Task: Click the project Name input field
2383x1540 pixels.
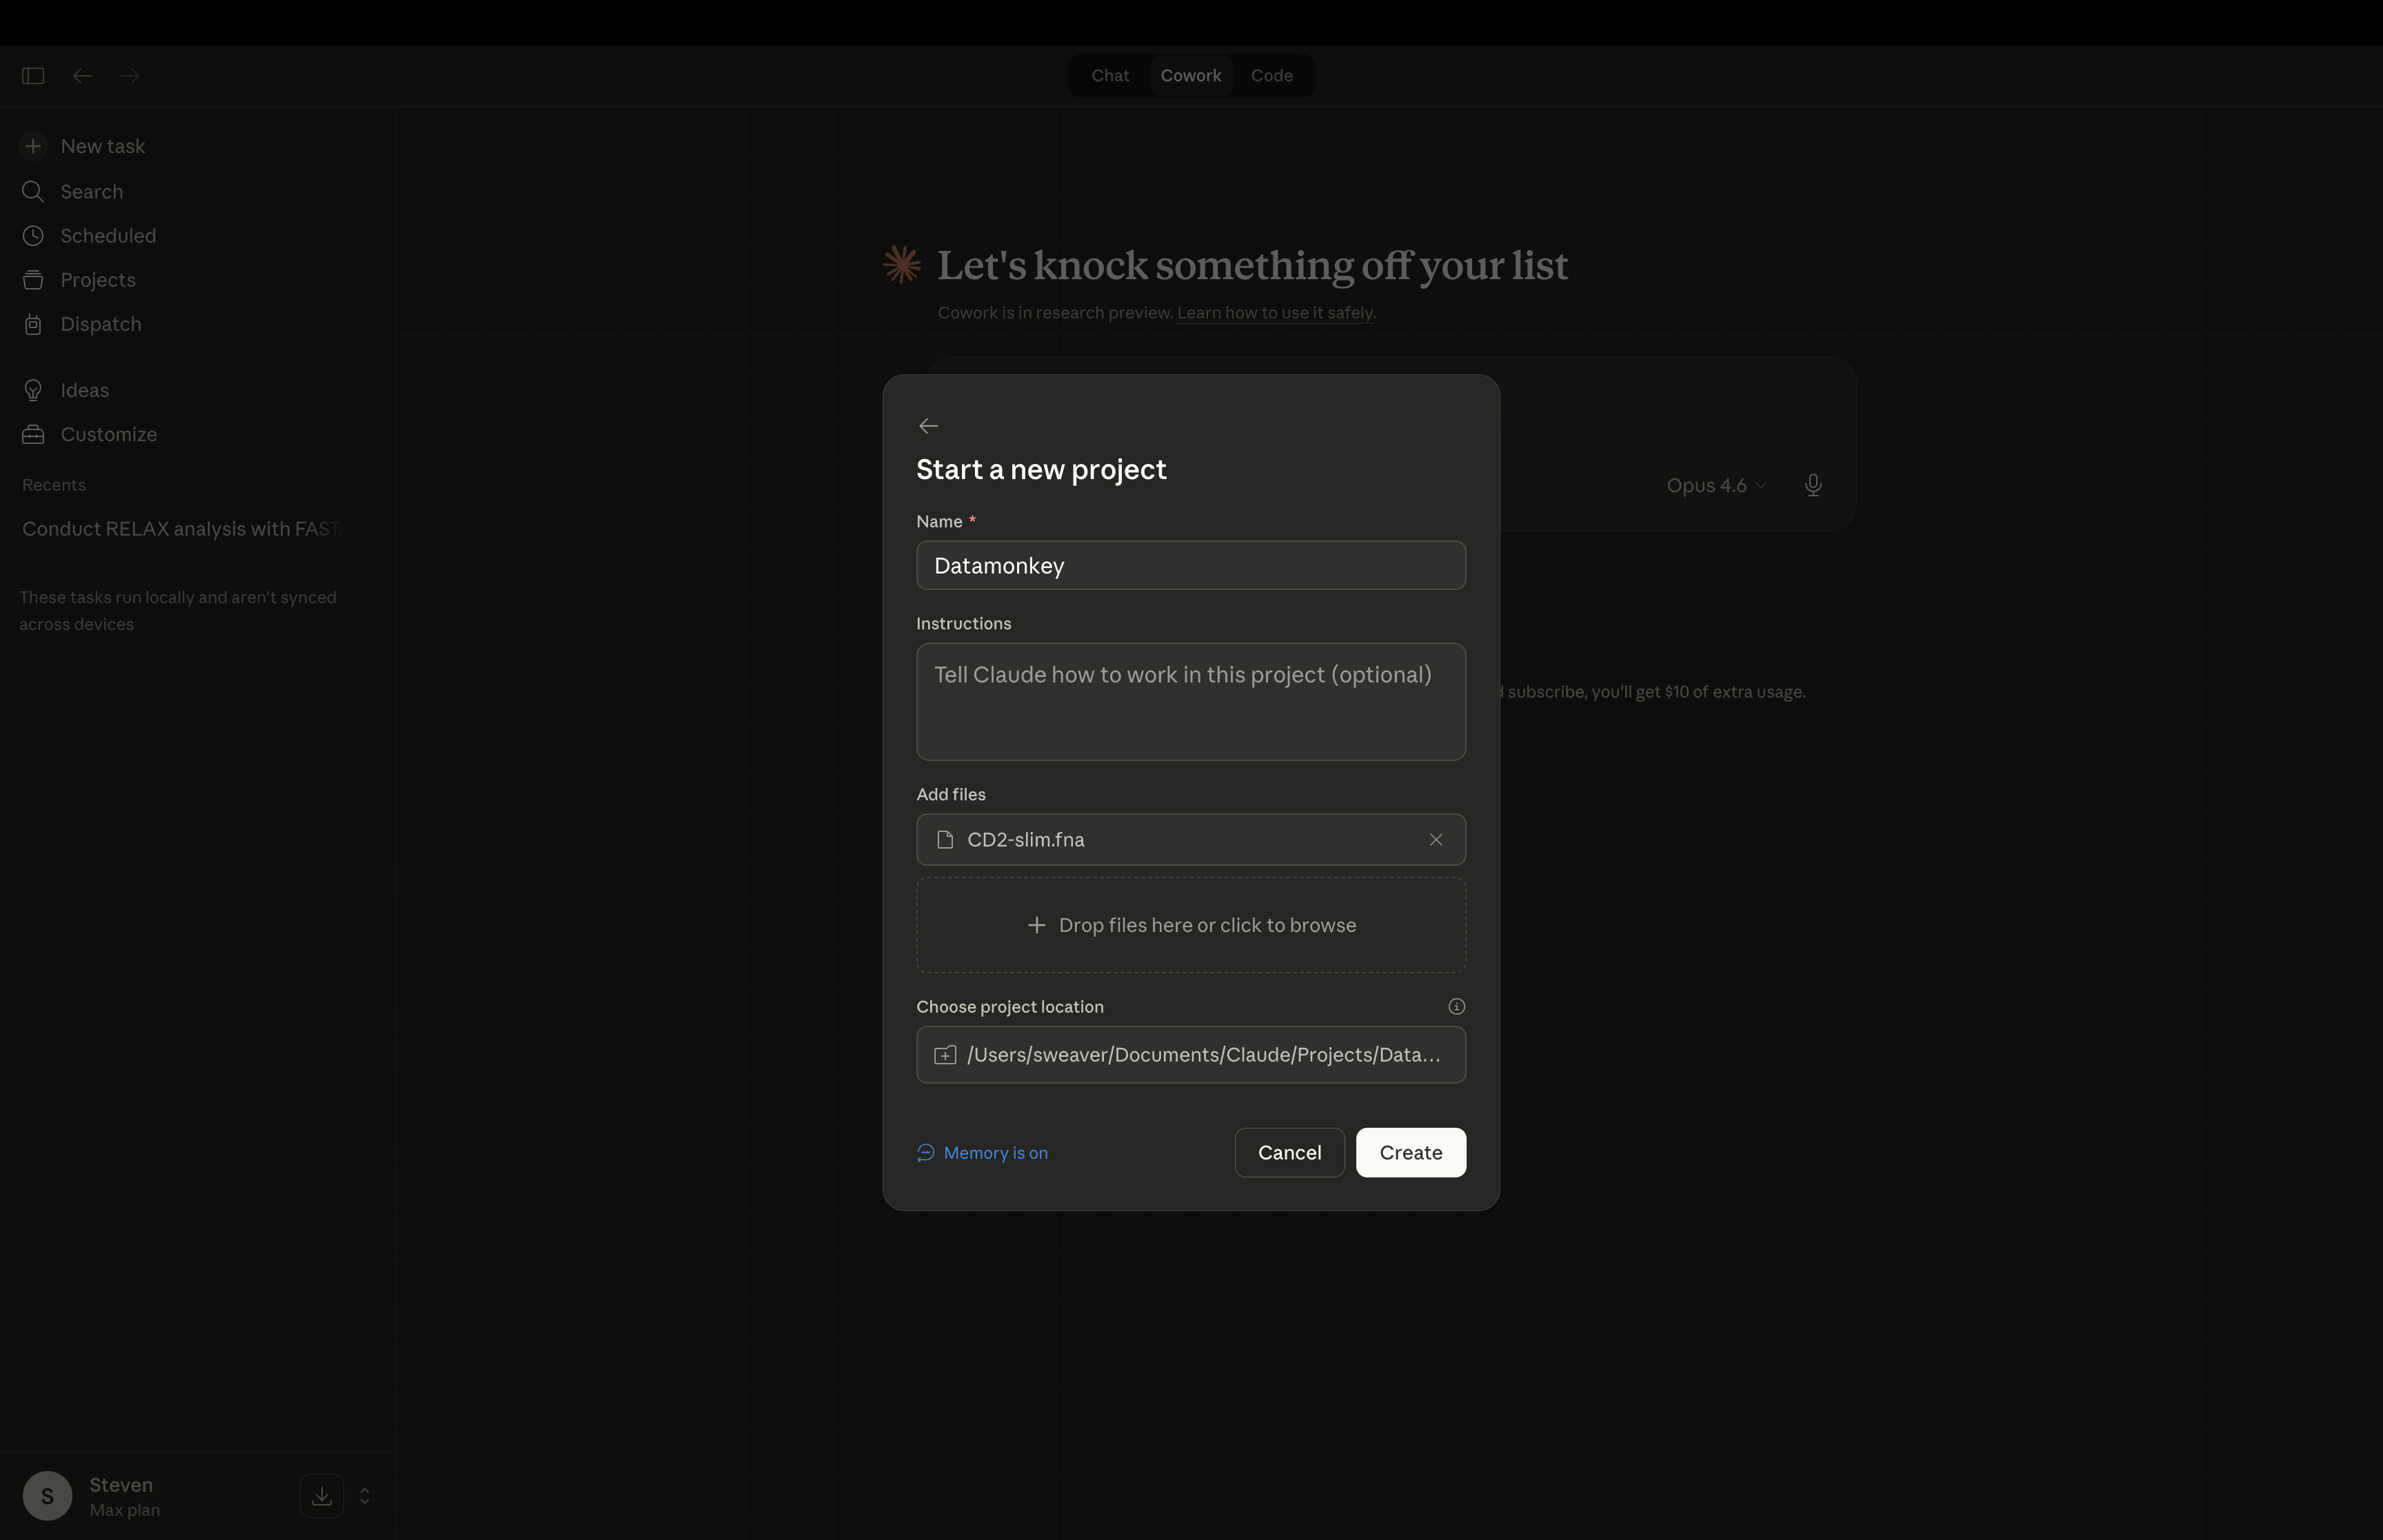Action: pos(1190,565)
